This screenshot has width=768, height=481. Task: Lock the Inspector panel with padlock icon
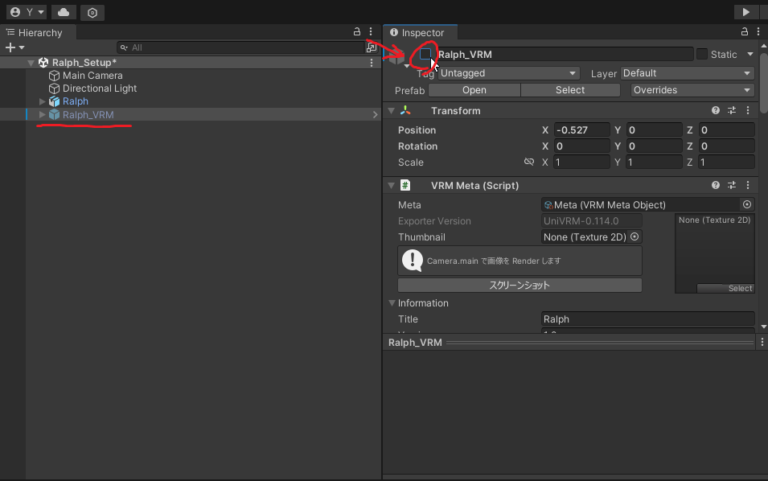point(746,33)
